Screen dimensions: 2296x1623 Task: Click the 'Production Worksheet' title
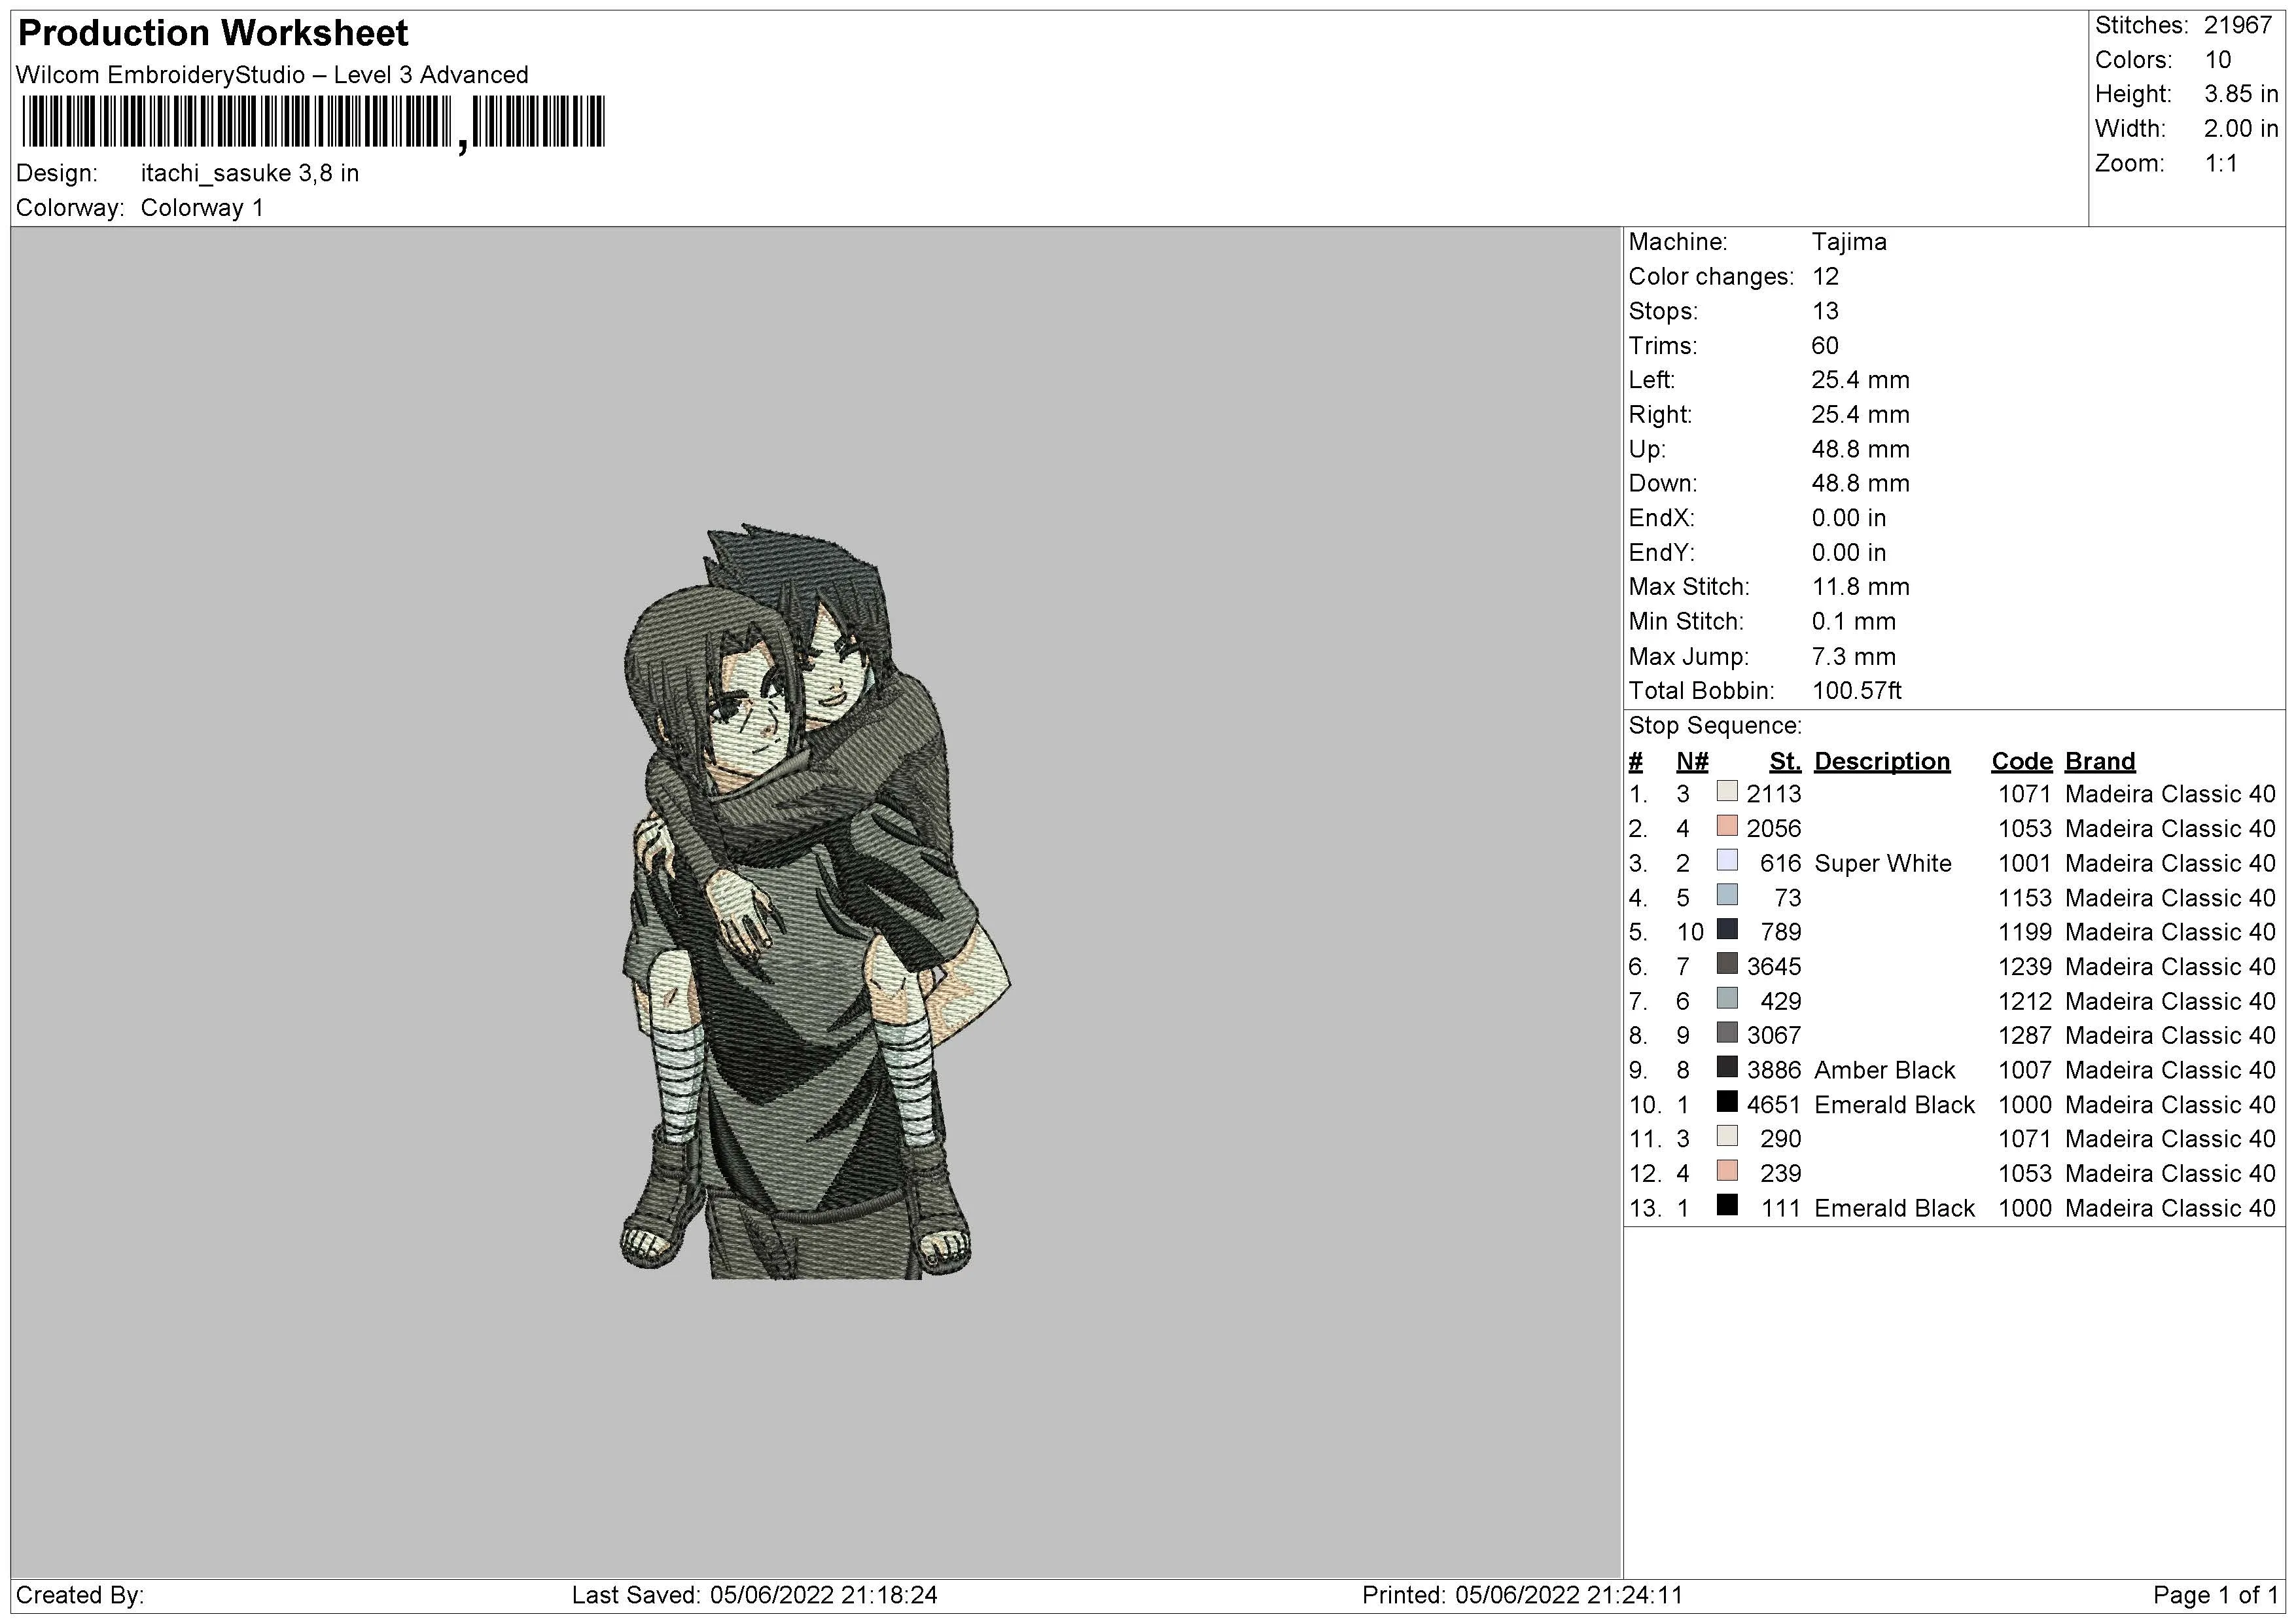[213, 33]
